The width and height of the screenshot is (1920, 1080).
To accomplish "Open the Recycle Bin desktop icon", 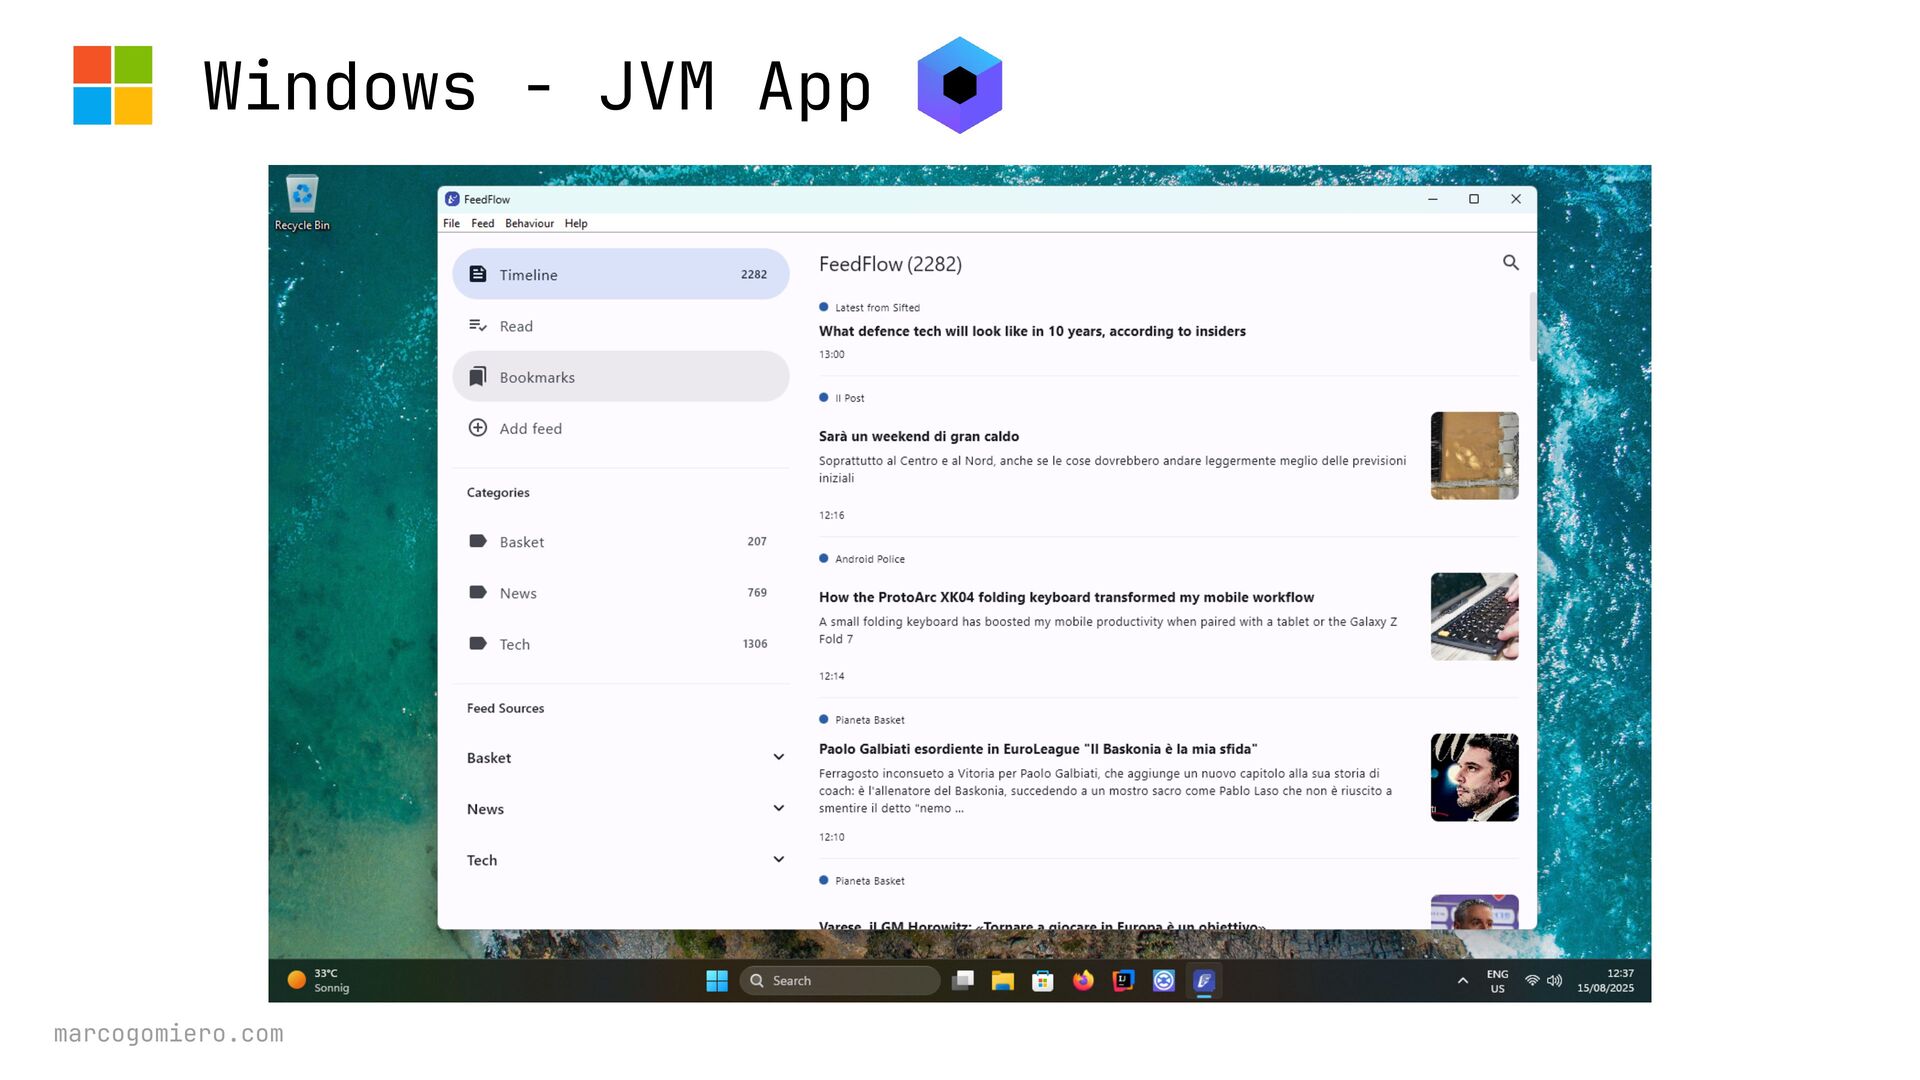I will click(x=302, y=204).
